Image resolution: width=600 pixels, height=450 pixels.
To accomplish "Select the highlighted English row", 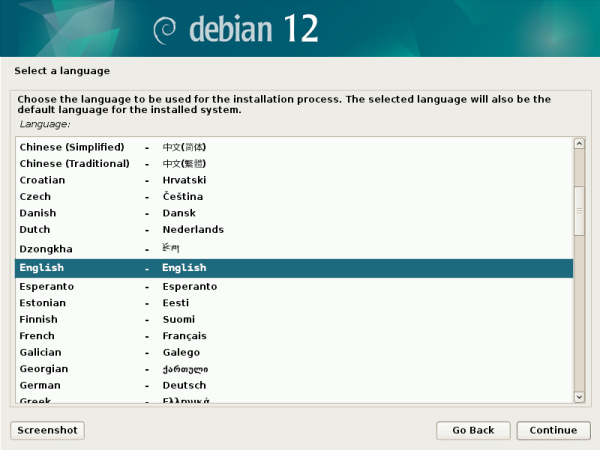I will (294, 268).
